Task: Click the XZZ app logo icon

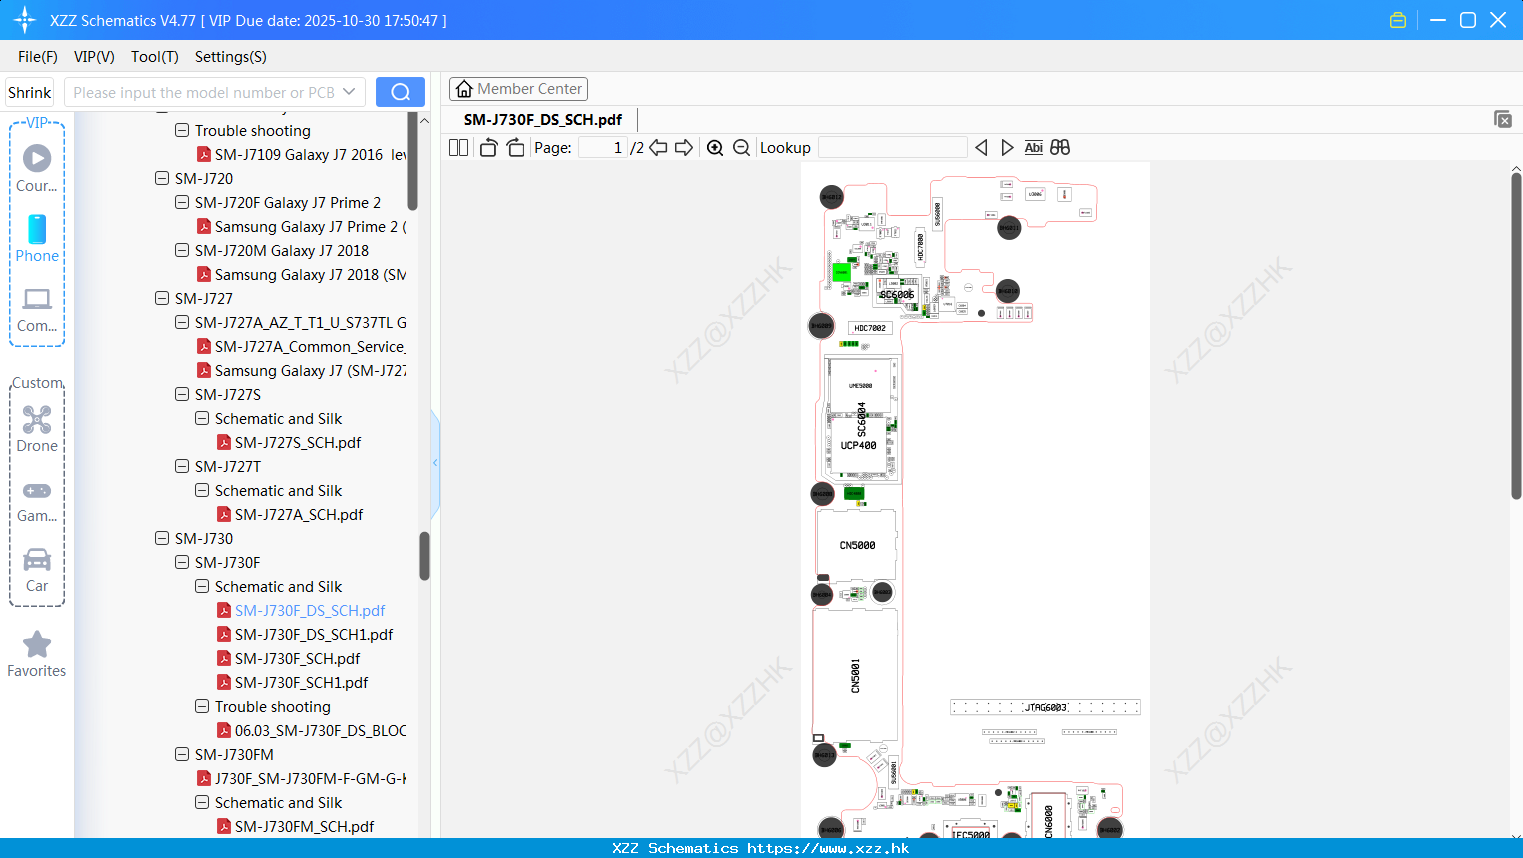Action: (25, 20)
